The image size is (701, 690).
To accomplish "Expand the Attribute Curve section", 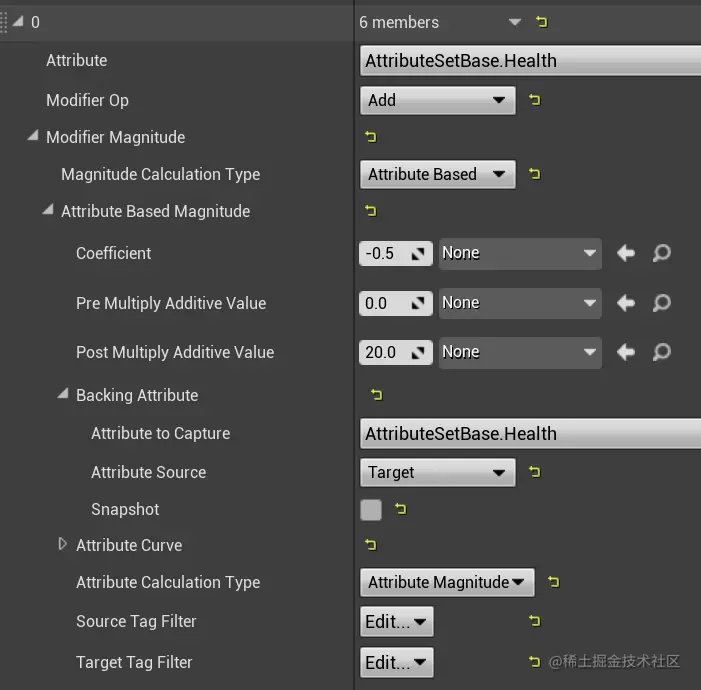I will click(63, 545).
